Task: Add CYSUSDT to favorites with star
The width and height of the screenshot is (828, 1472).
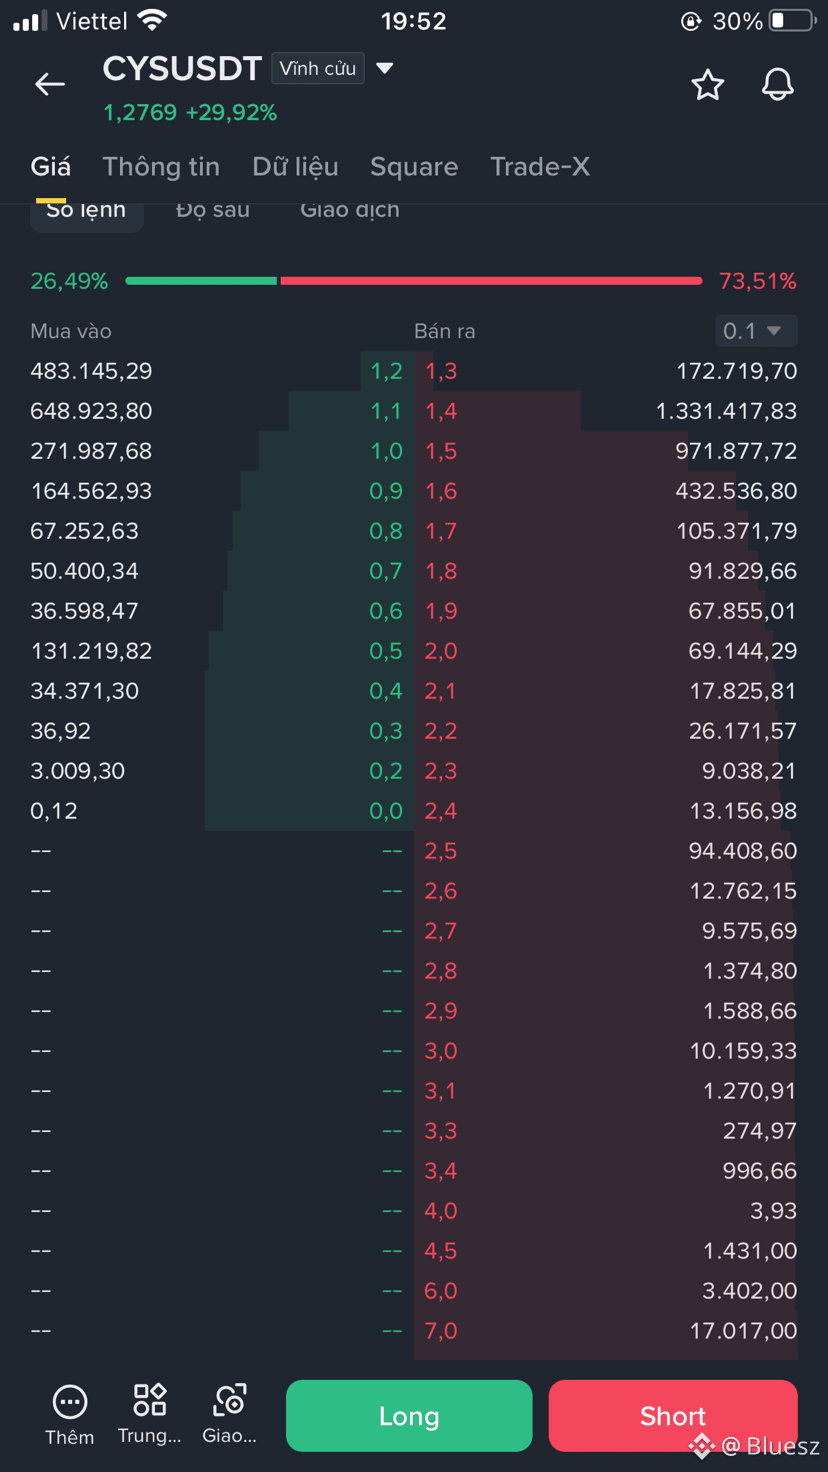Action: pos(708,85)
